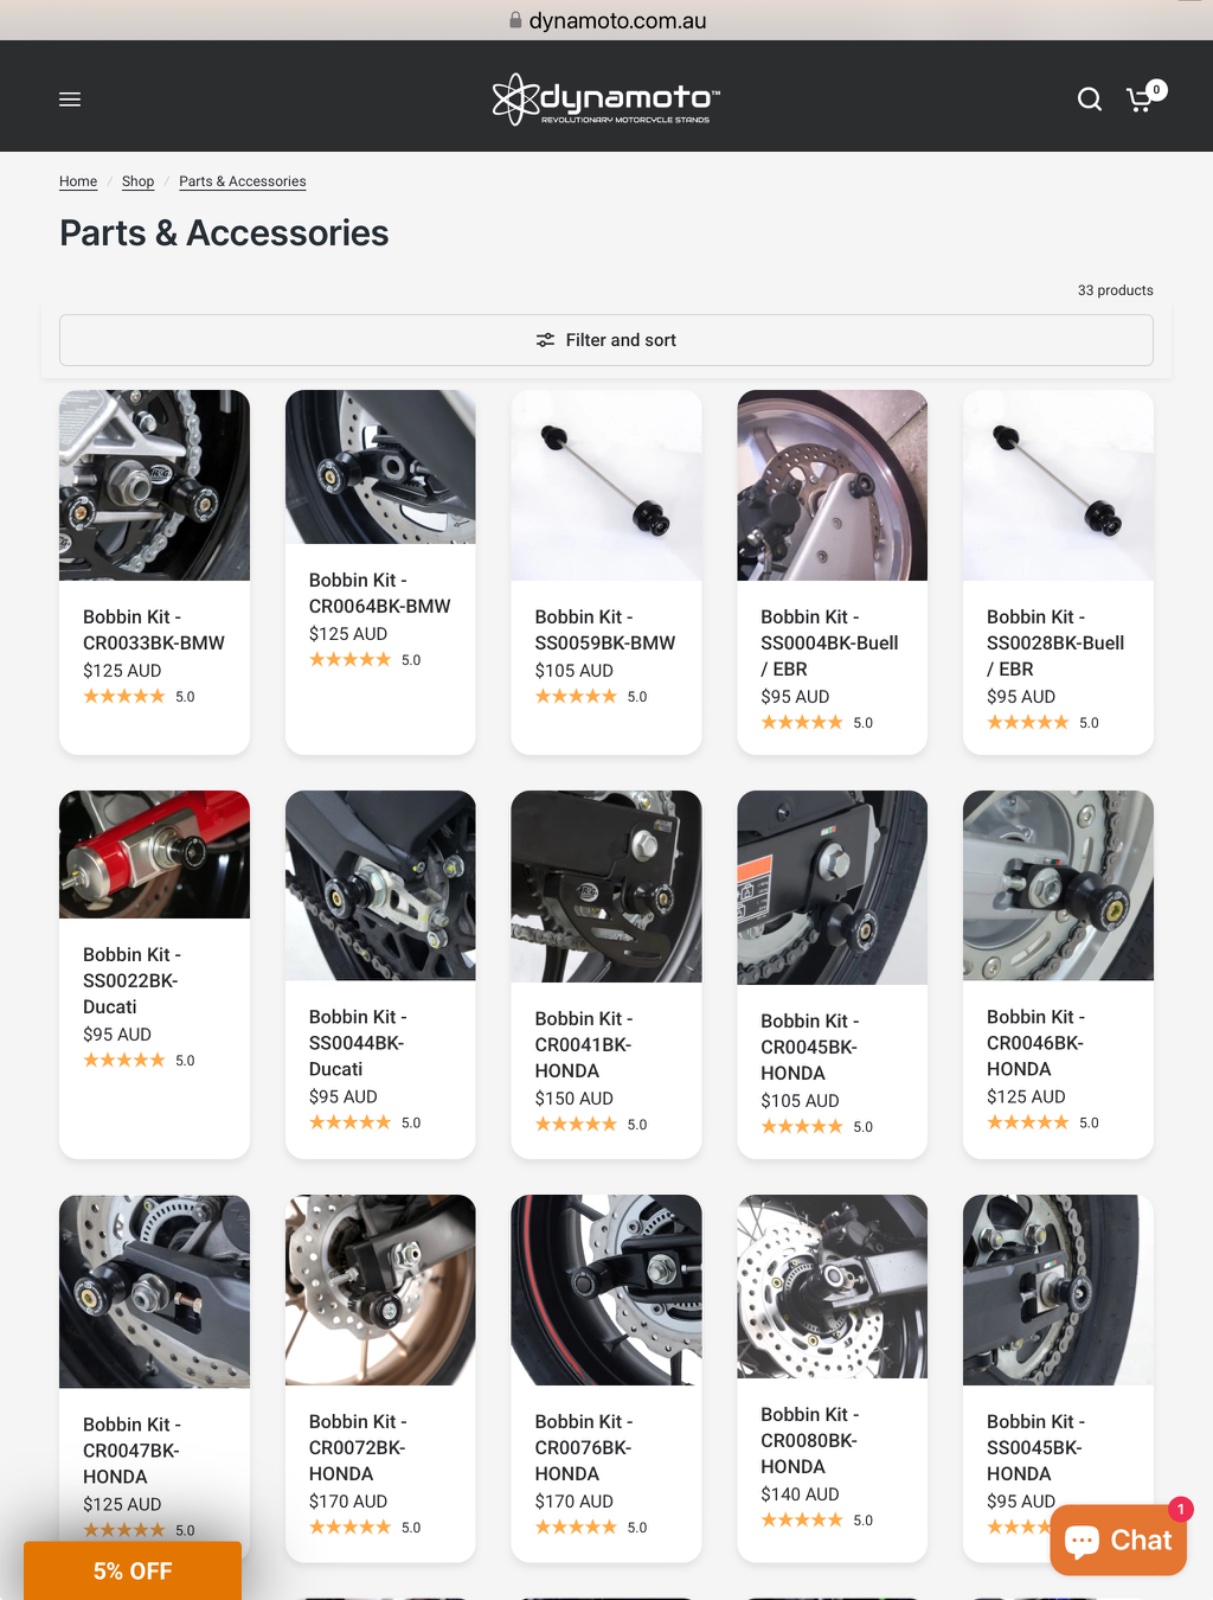Click star rating of CR0033BK-BMW kit

[x=124, y=696]
